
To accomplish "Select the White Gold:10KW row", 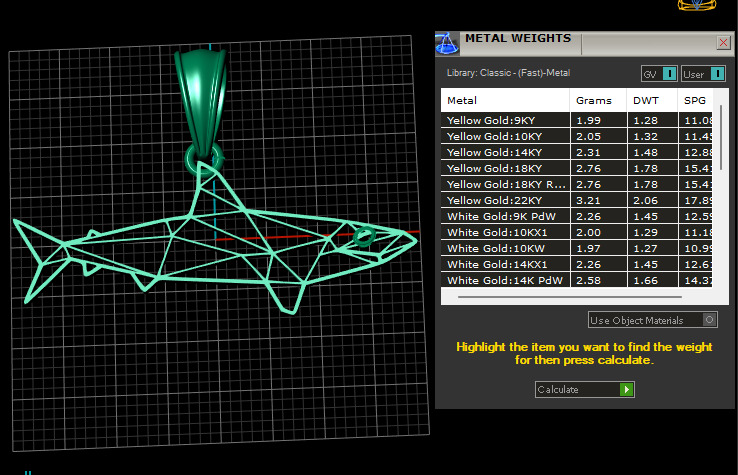I will tap(577, 248).
